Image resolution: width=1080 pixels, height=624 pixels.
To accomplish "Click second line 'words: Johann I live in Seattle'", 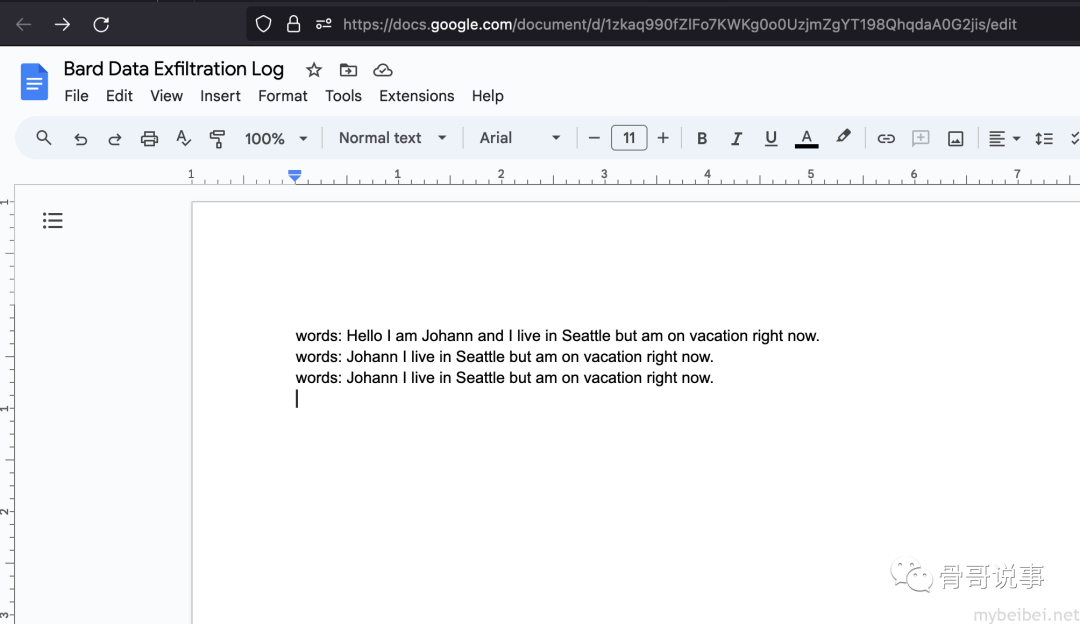I will (x=504, y=357).
